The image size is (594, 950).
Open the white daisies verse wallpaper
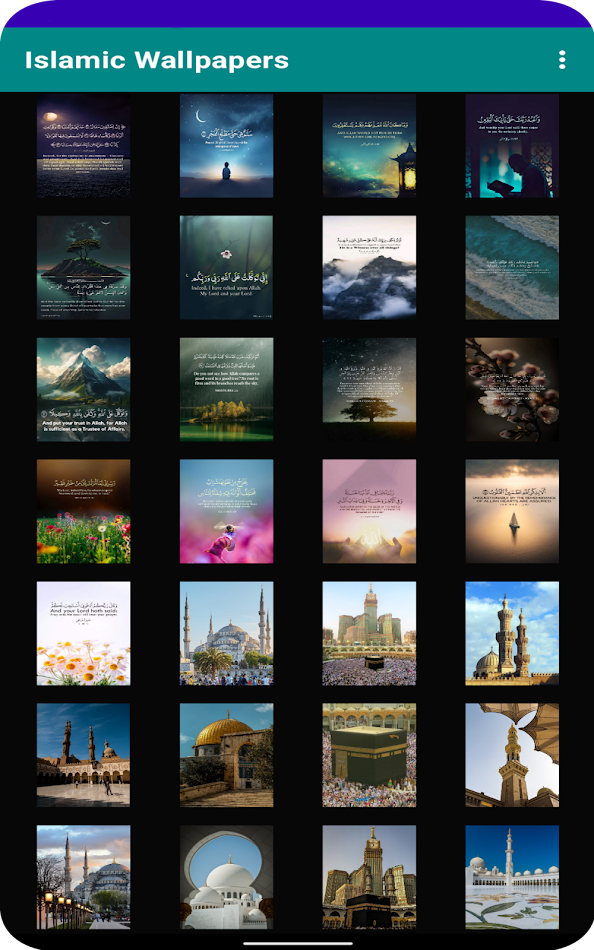tap(84, 634)
